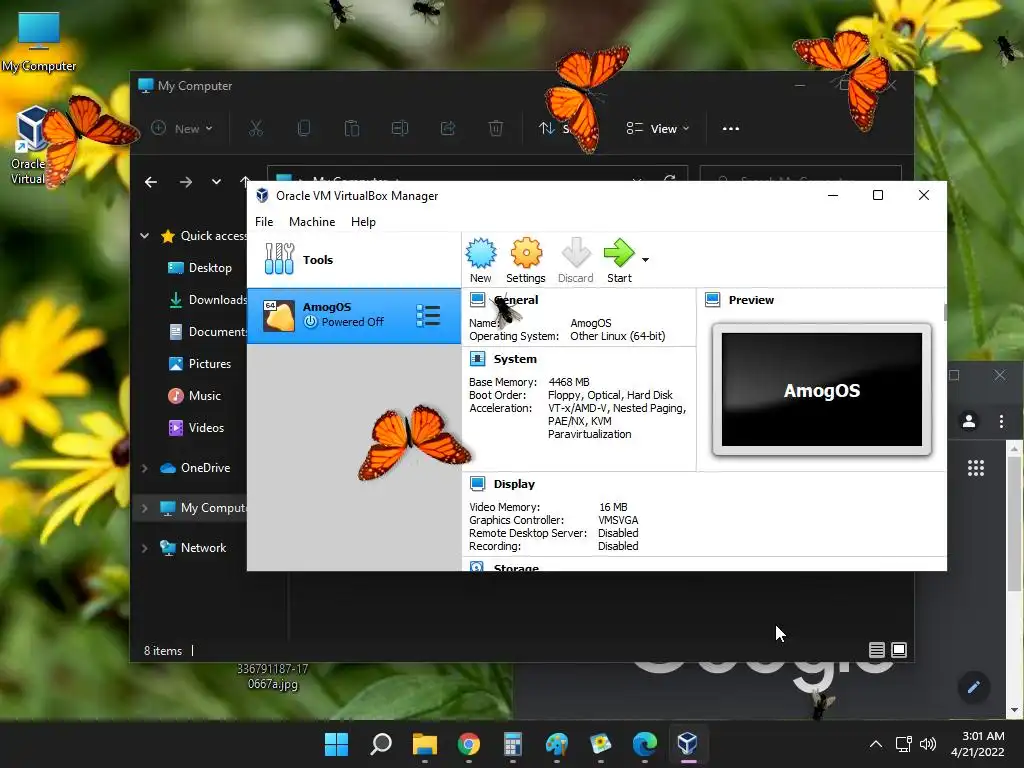This screenshot has height=768, width=1024.
Task: Click the AmogOS preview thumbnail
Action: [x=822, y=390]
